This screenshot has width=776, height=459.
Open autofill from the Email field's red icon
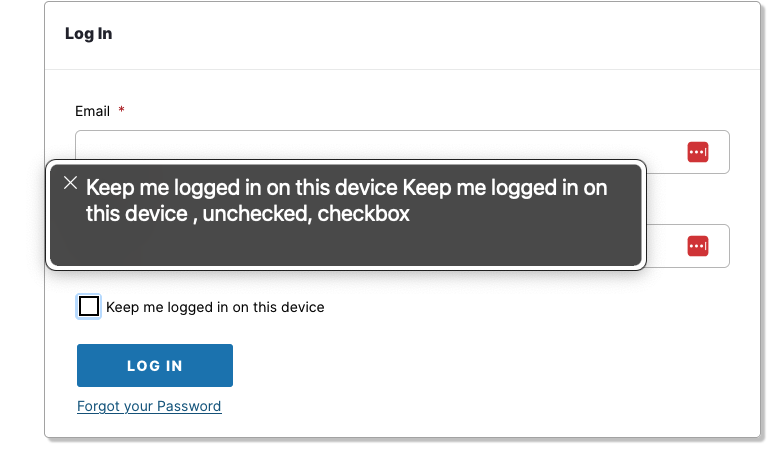click(x=698, y=152)
